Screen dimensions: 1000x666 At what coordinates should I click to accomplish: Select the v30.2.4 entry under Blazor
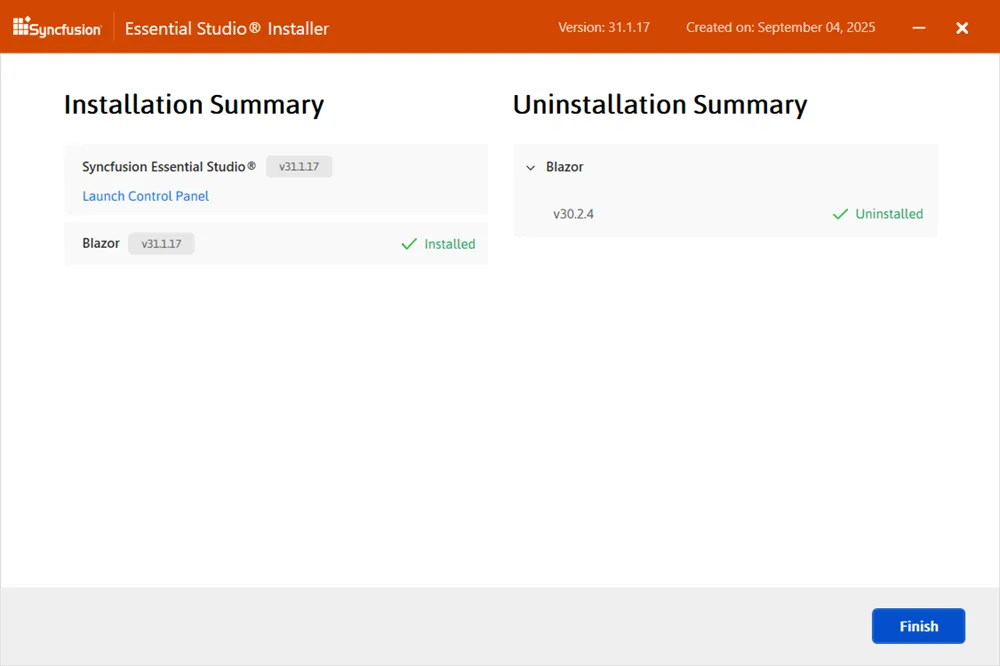click(573, 213)
